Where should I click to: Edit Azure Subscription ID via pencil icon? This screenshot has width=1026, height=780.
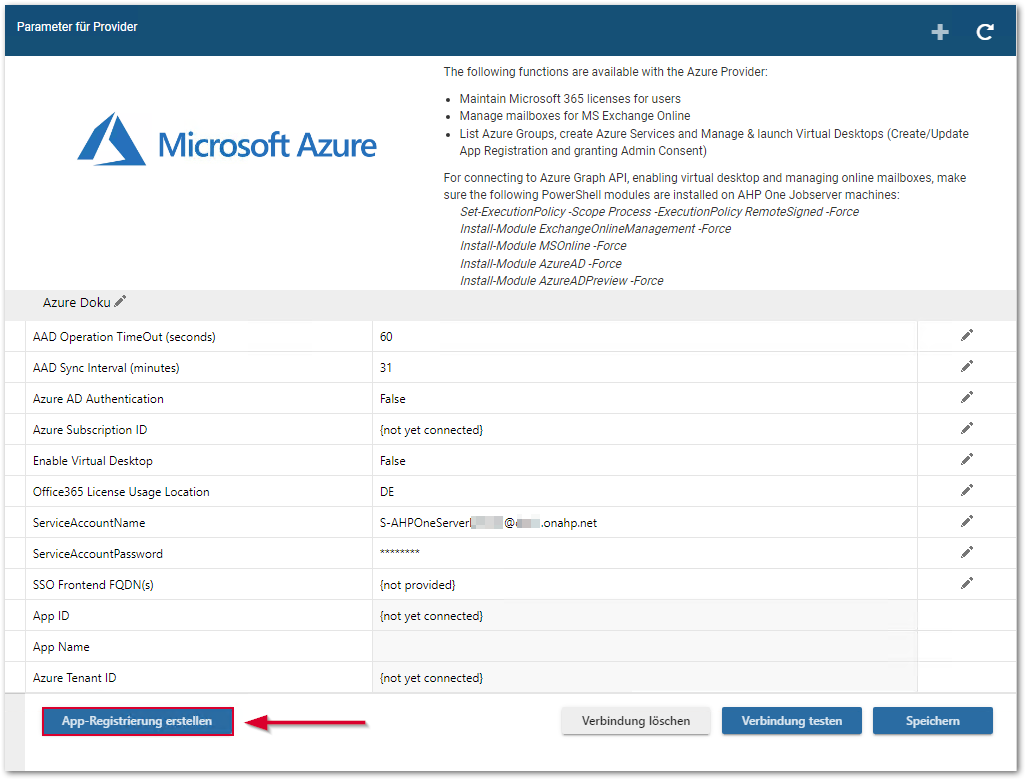click(966, 429)
